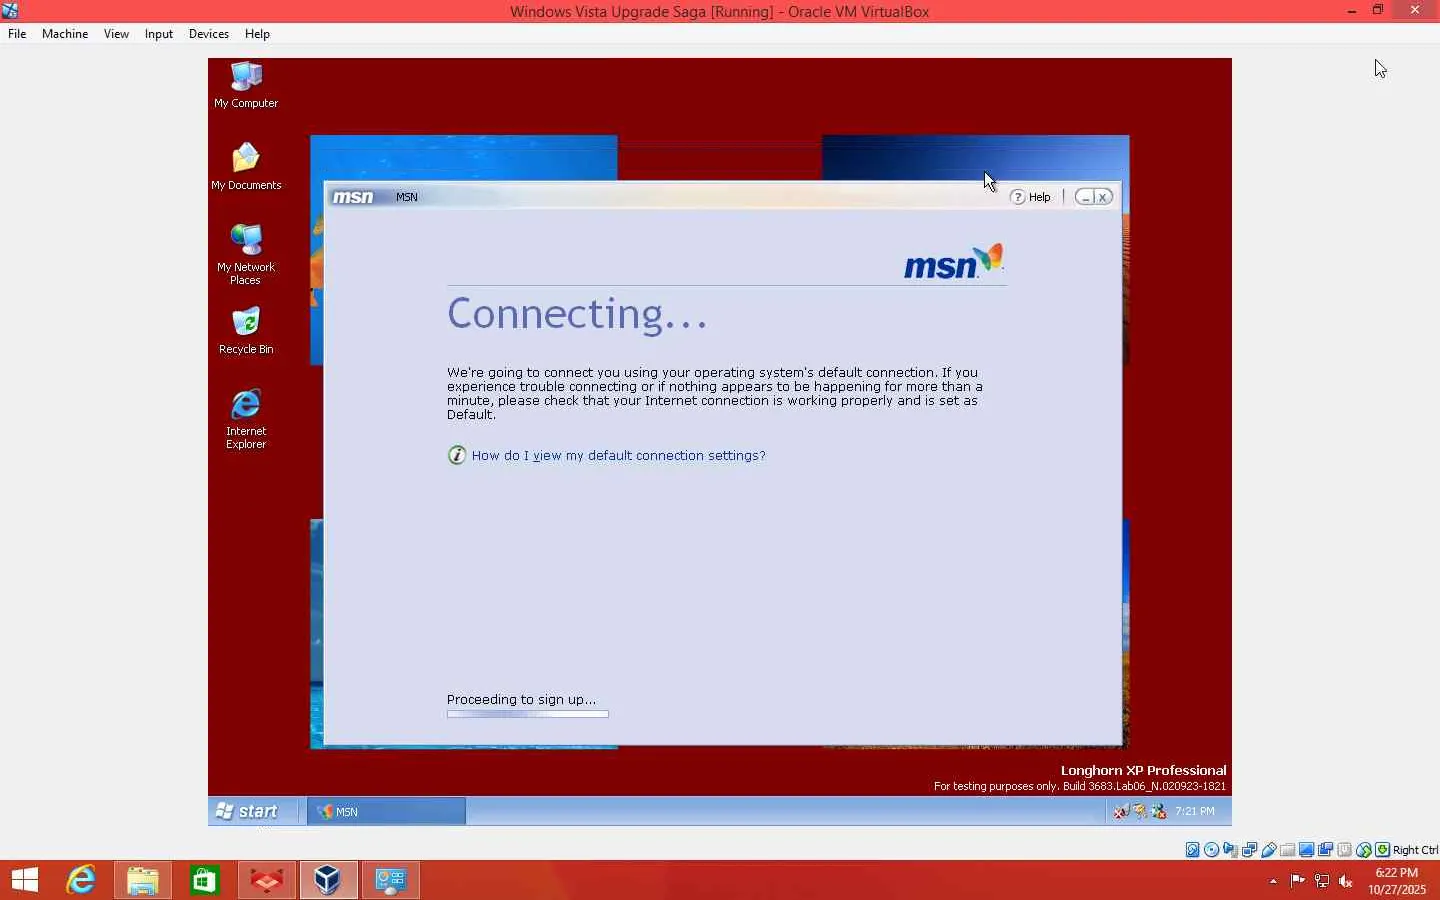The height and width of the screenshot is (900, 1440).
Task: Click the 'Right Ctrl' host key label
Action: [x=1416, y=850]
